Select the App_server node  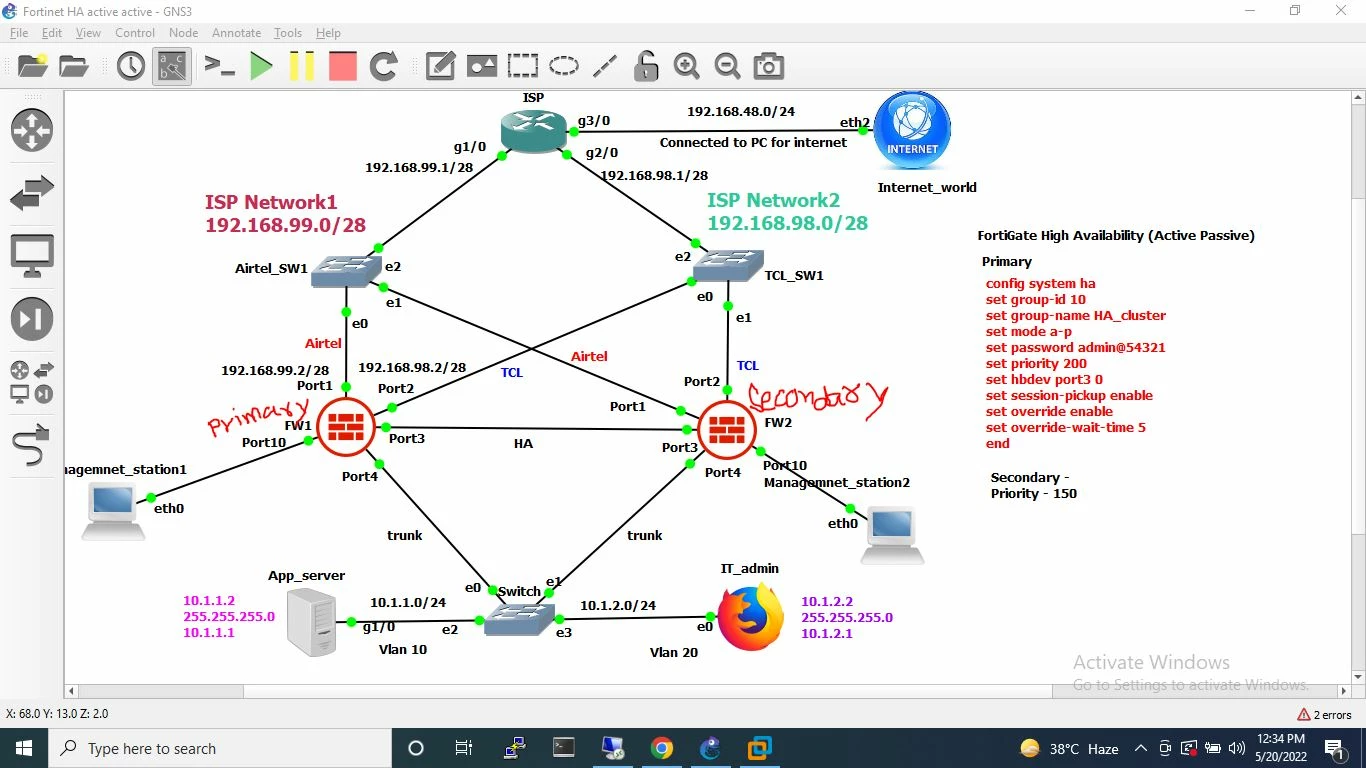click(x=311, y=622)
